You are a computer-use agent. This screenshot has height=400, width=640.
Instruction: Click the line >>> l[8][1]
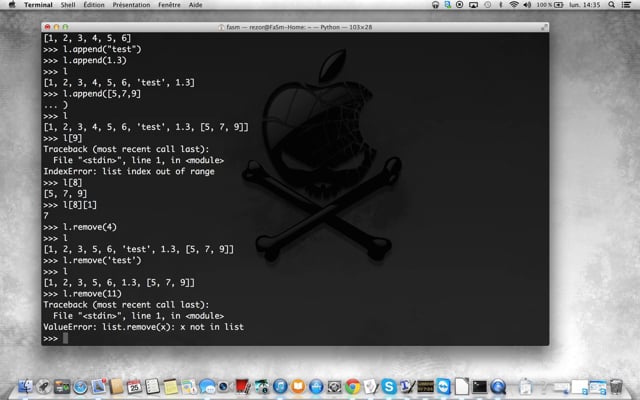pos(70,205)
